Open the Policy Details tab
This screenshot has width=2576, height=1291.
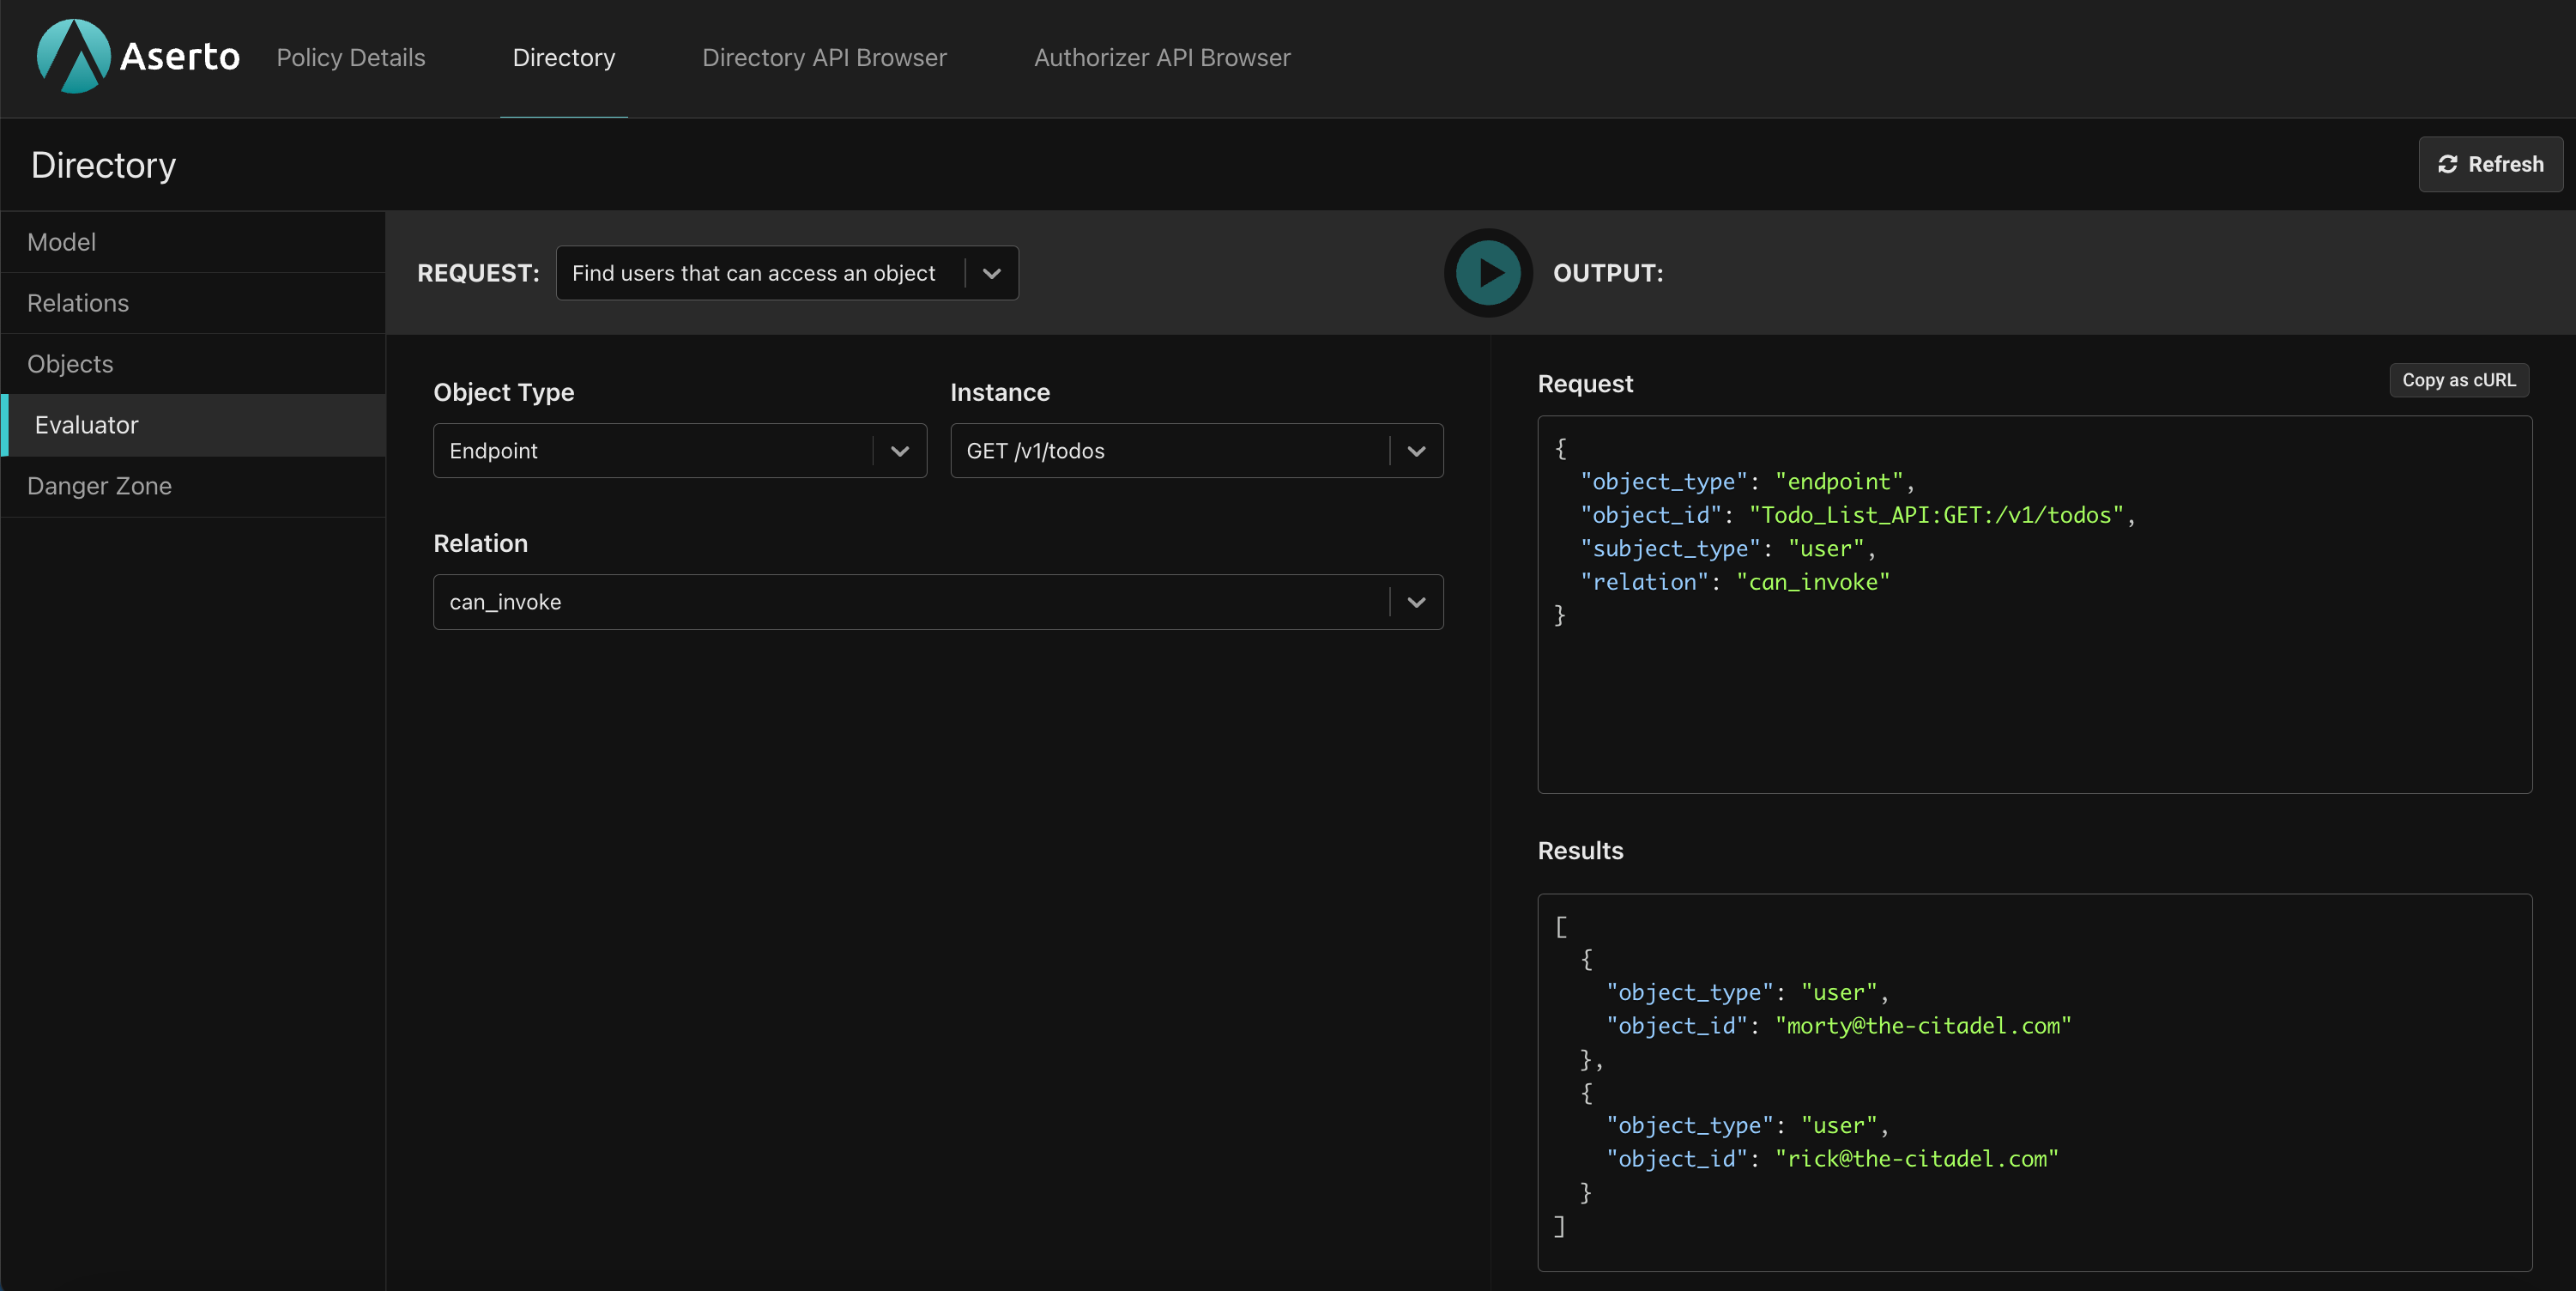point(351,58)
